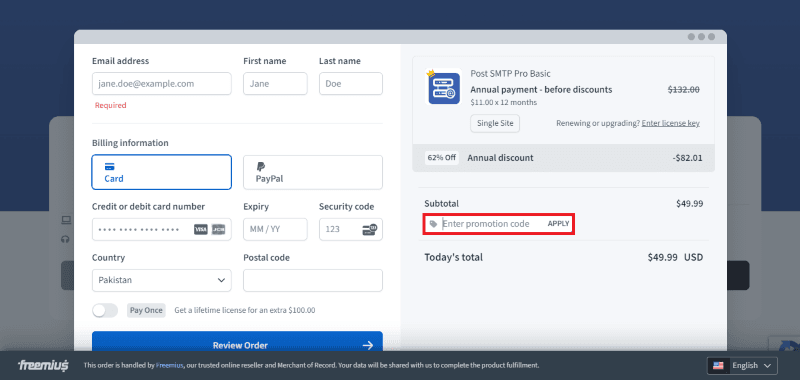Click the Postal code input
This screenshot has height=380, width=800.
(x=313, y=280)
